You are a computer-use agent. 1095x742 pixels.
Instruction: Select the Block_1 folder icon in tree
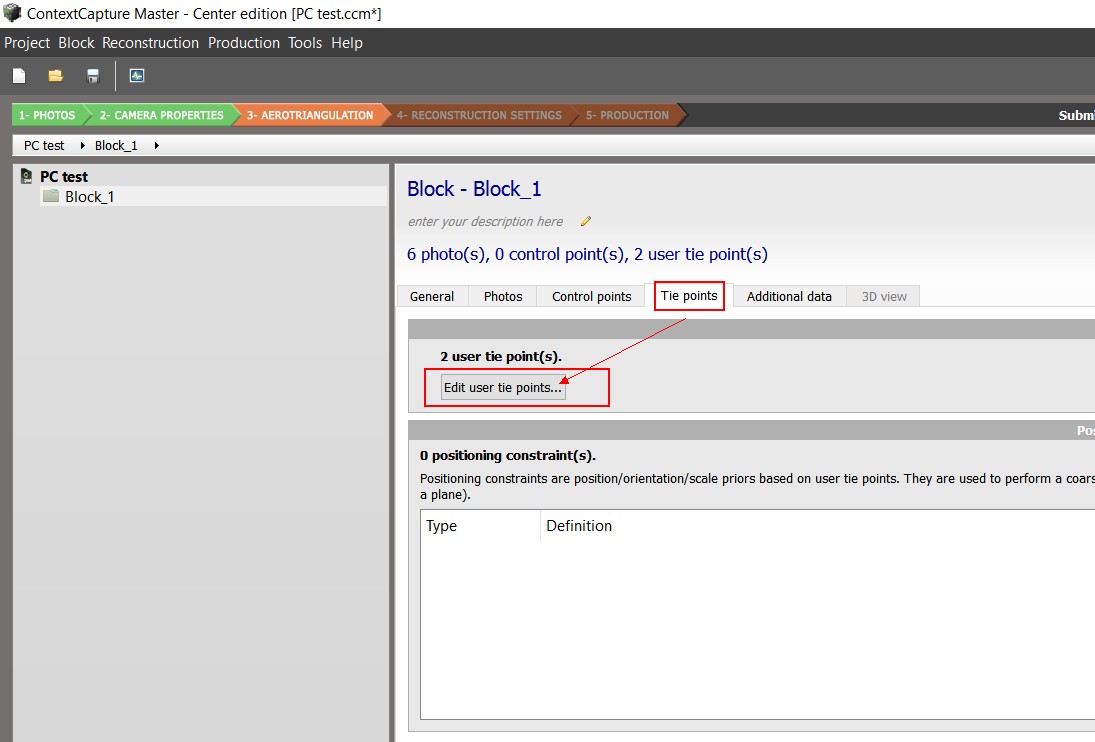click(50, 196)
